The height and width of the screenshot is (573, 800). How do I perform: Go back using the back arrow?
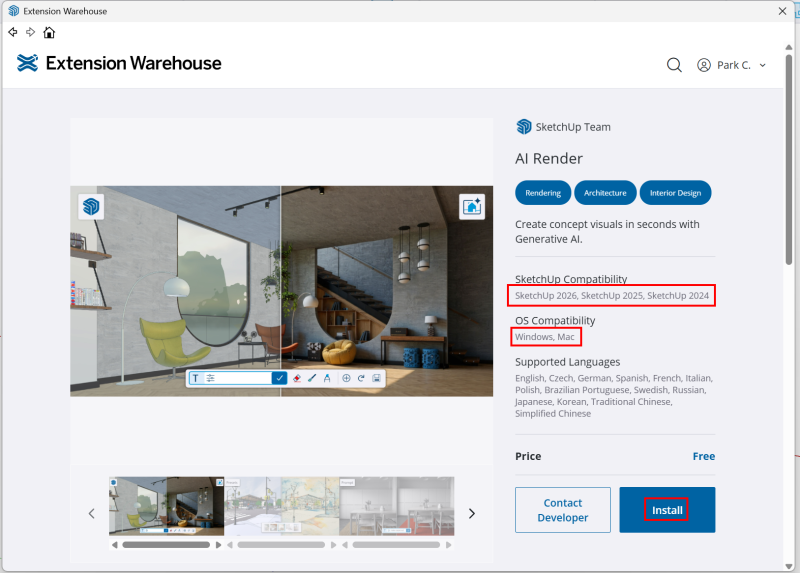coord(13,32)
